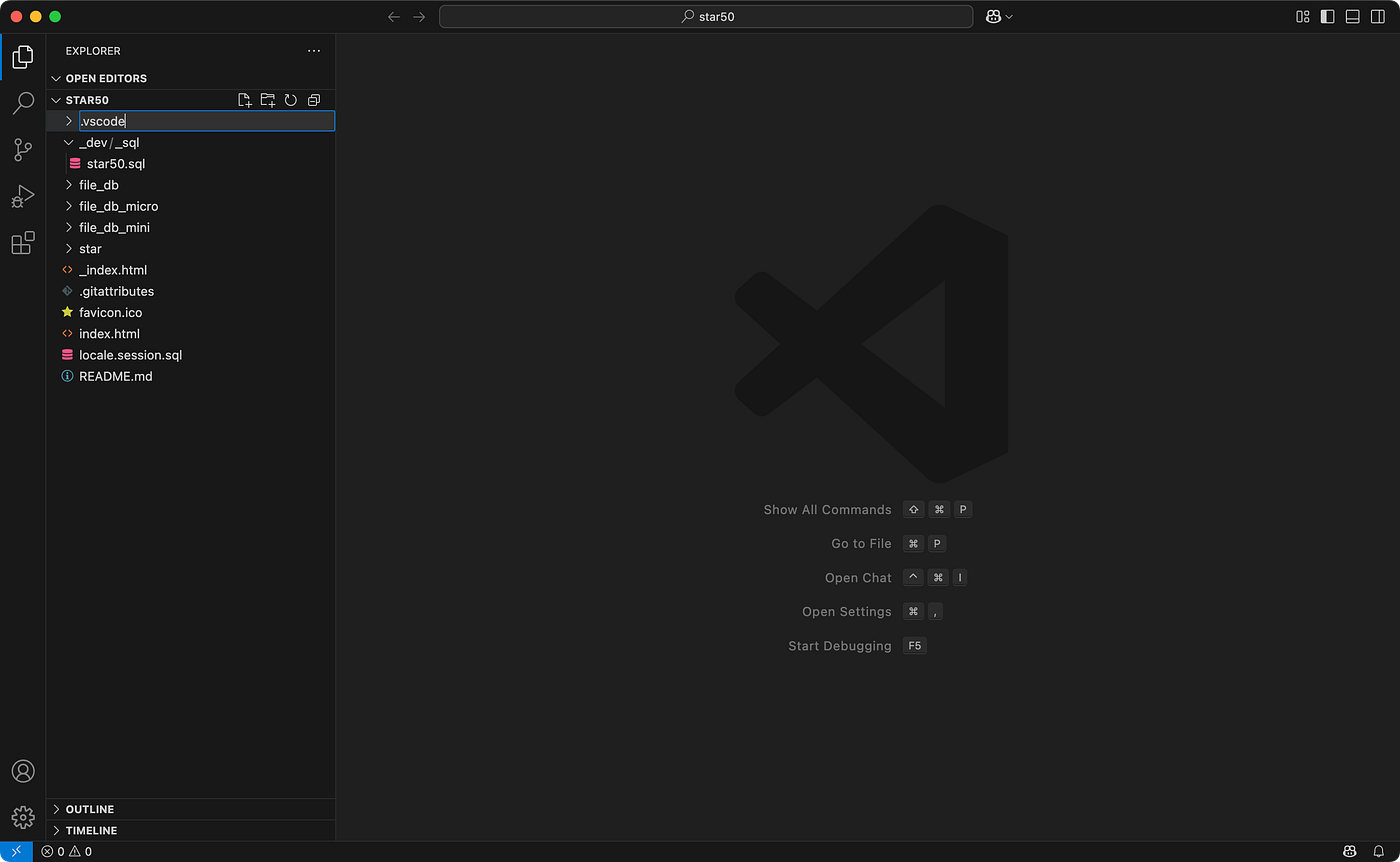The image size is (1400, 862).
Task: Open the locale.session.sql file
Action: click(x=130, y=355)
